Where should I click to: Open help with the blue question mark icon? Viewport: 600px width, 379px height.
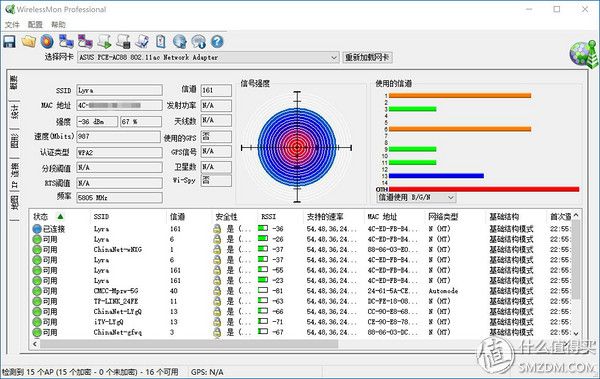pyautogui.click(x=217, y=41)
